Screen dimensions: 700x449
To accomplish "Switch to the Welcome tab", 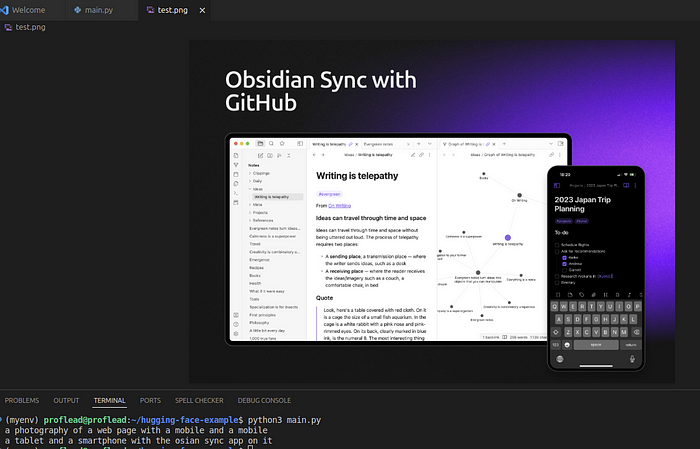I will pos(29,10).
